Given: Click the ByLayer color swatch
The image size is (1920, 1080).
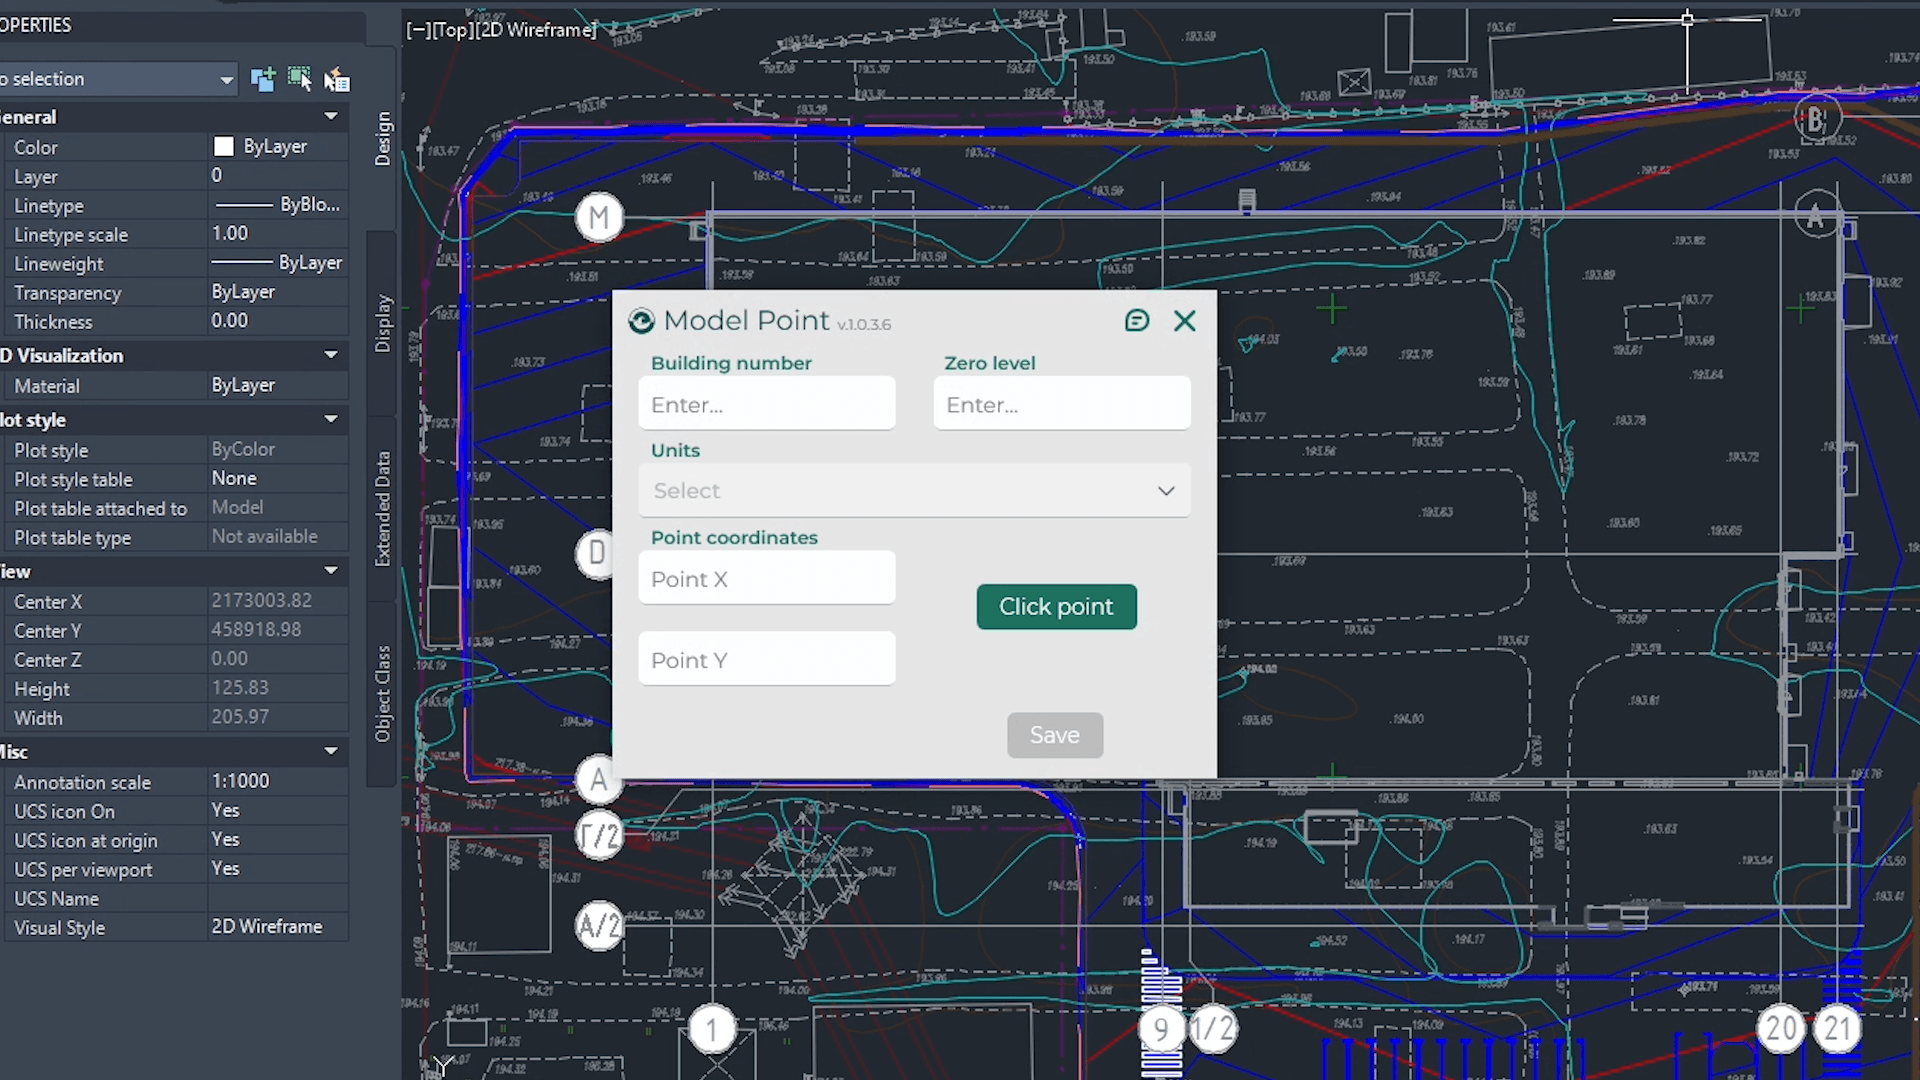Looking at the screenshot, I should (x=224, y=146).
